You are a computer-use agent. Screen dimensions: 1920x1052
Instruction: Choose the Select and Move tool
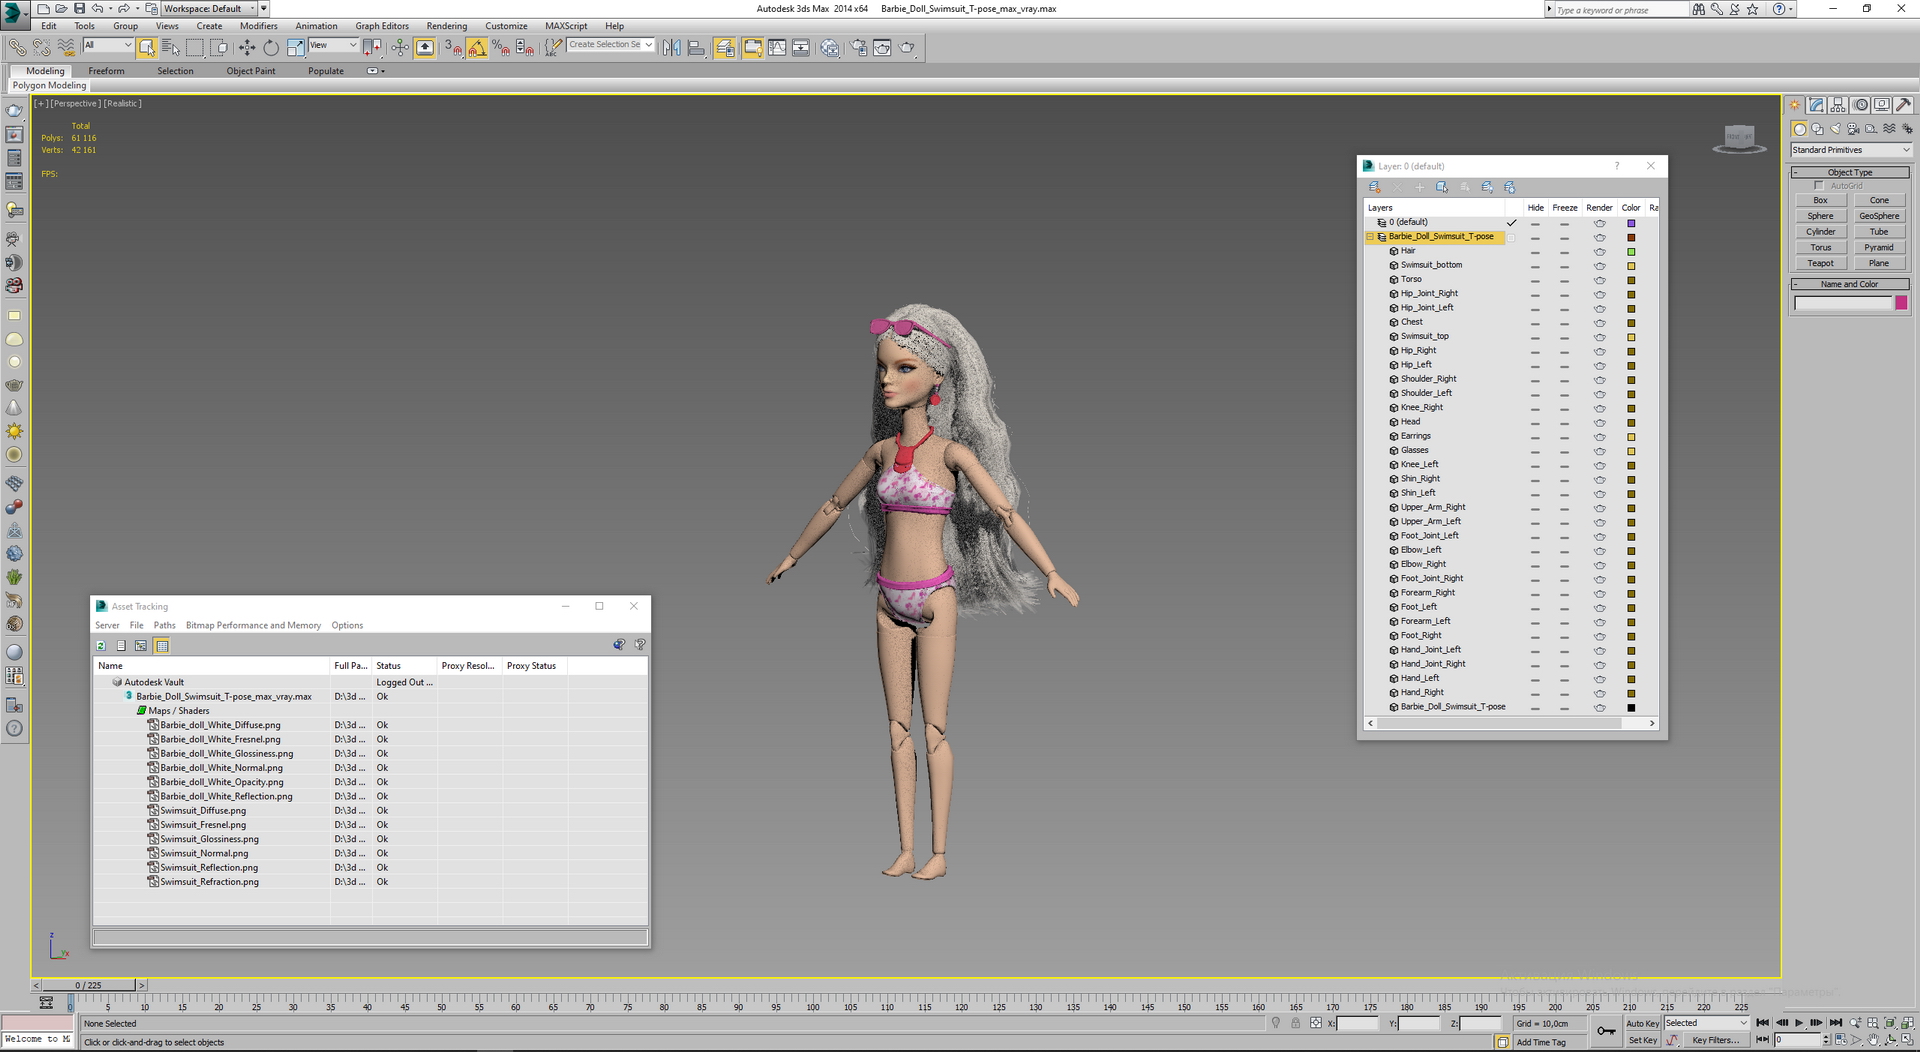(x=247, y=47)
